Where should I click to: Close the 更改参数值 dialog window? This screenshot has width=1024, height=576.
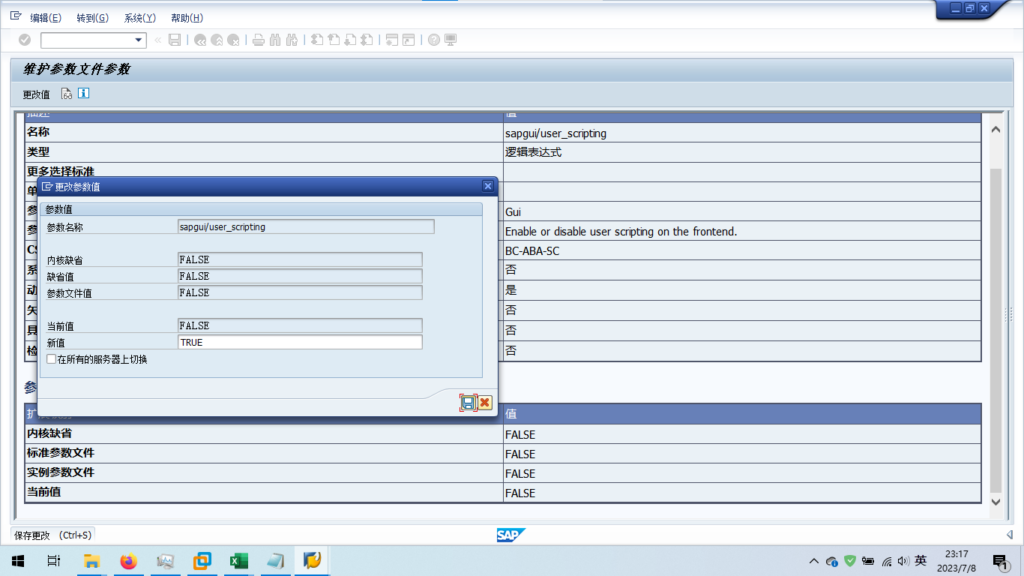click(x=488, y=186)
